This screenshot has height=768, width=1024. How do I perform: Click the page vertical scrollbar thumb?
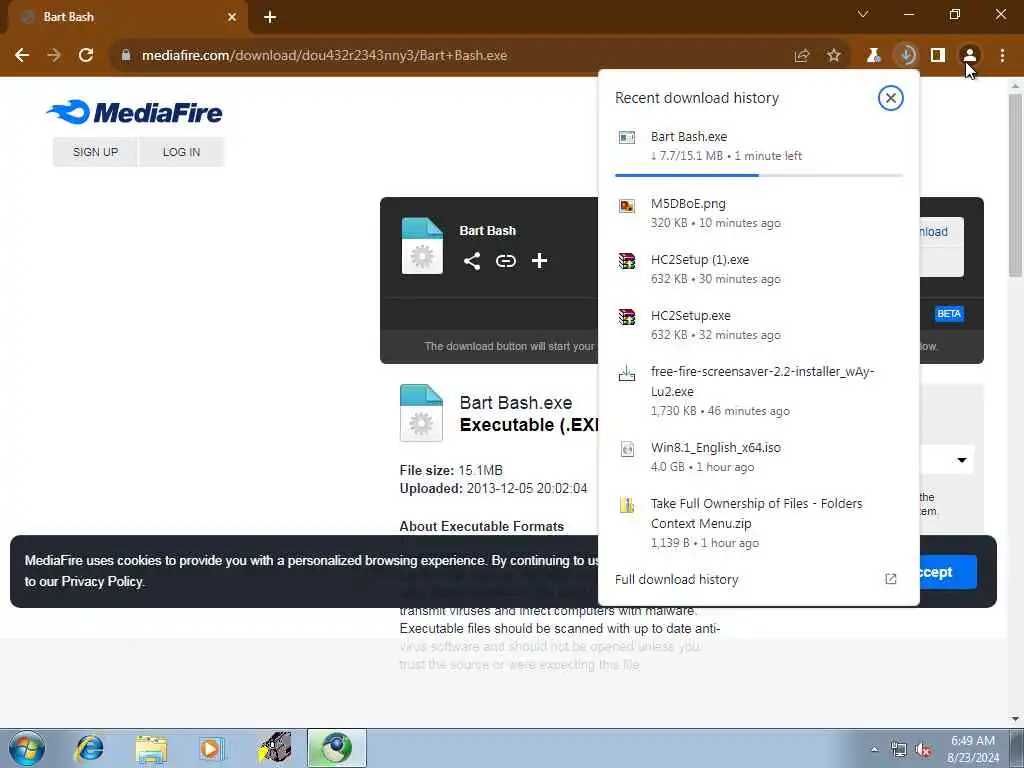pos(1015,186)
